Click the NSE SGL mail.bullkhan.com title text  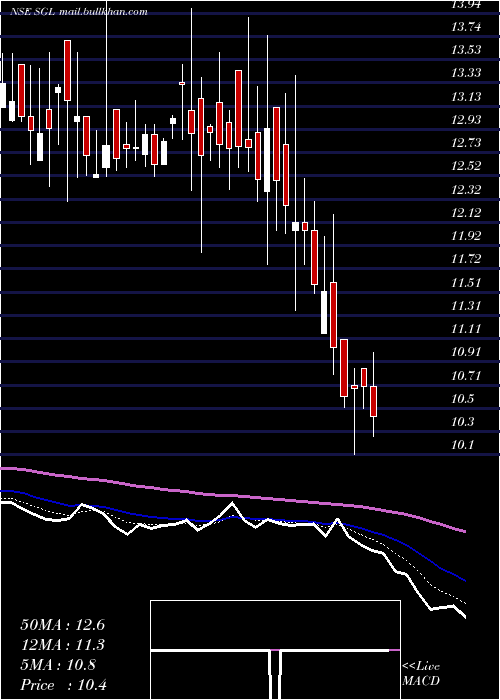tap(79, 12)
